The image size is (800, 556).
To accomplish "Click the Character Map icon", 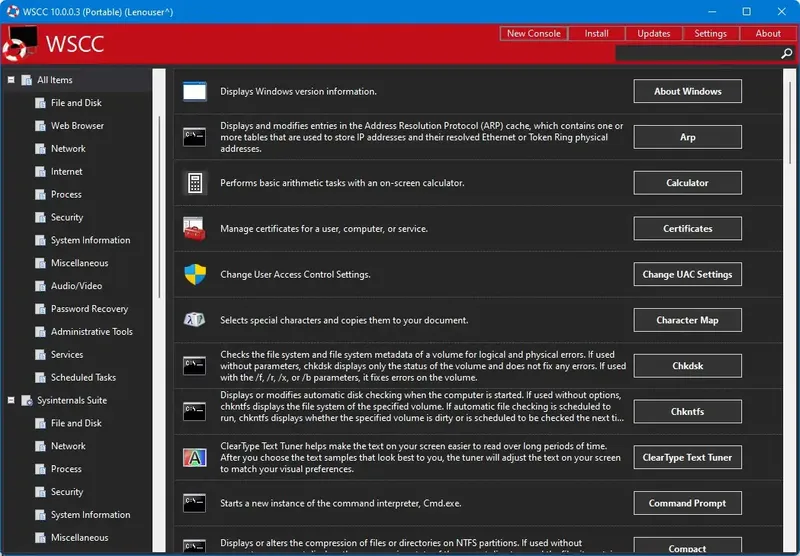I will click(x=194, y=320).
